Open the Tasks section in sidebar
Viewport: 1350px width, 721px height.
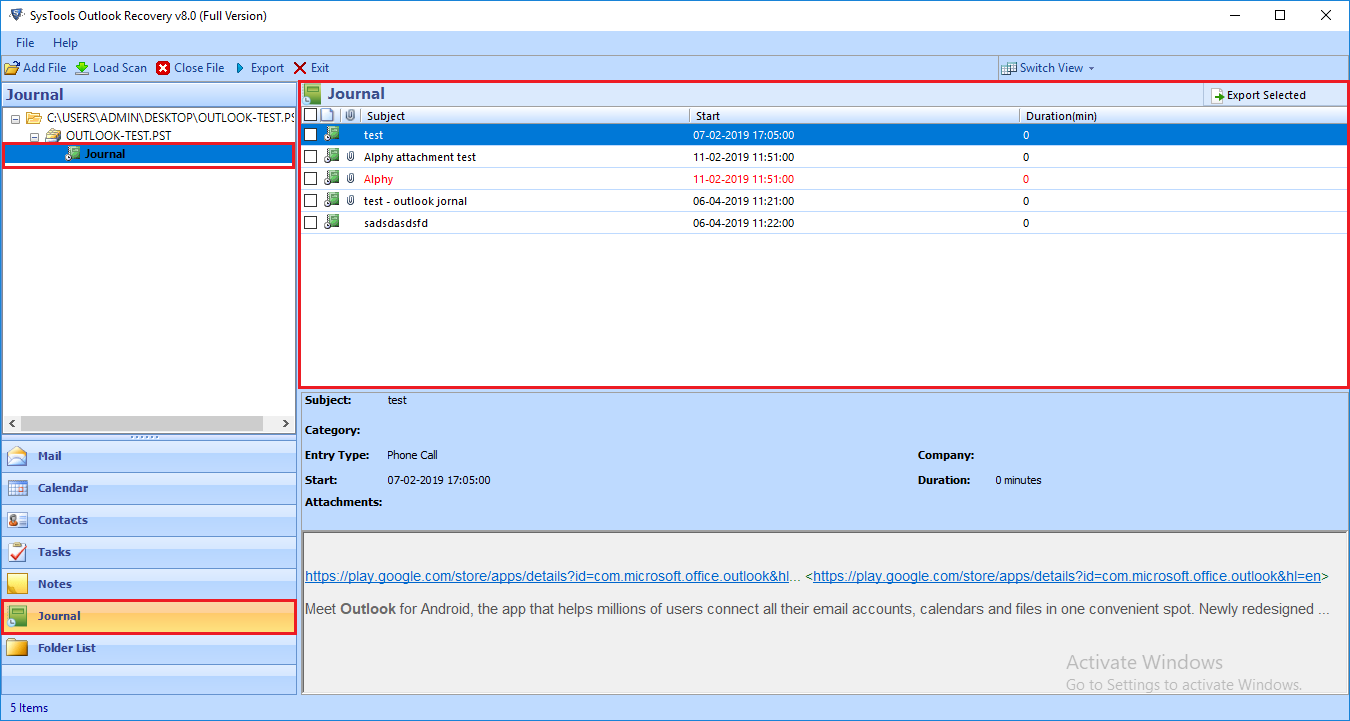tap(54, 552)
